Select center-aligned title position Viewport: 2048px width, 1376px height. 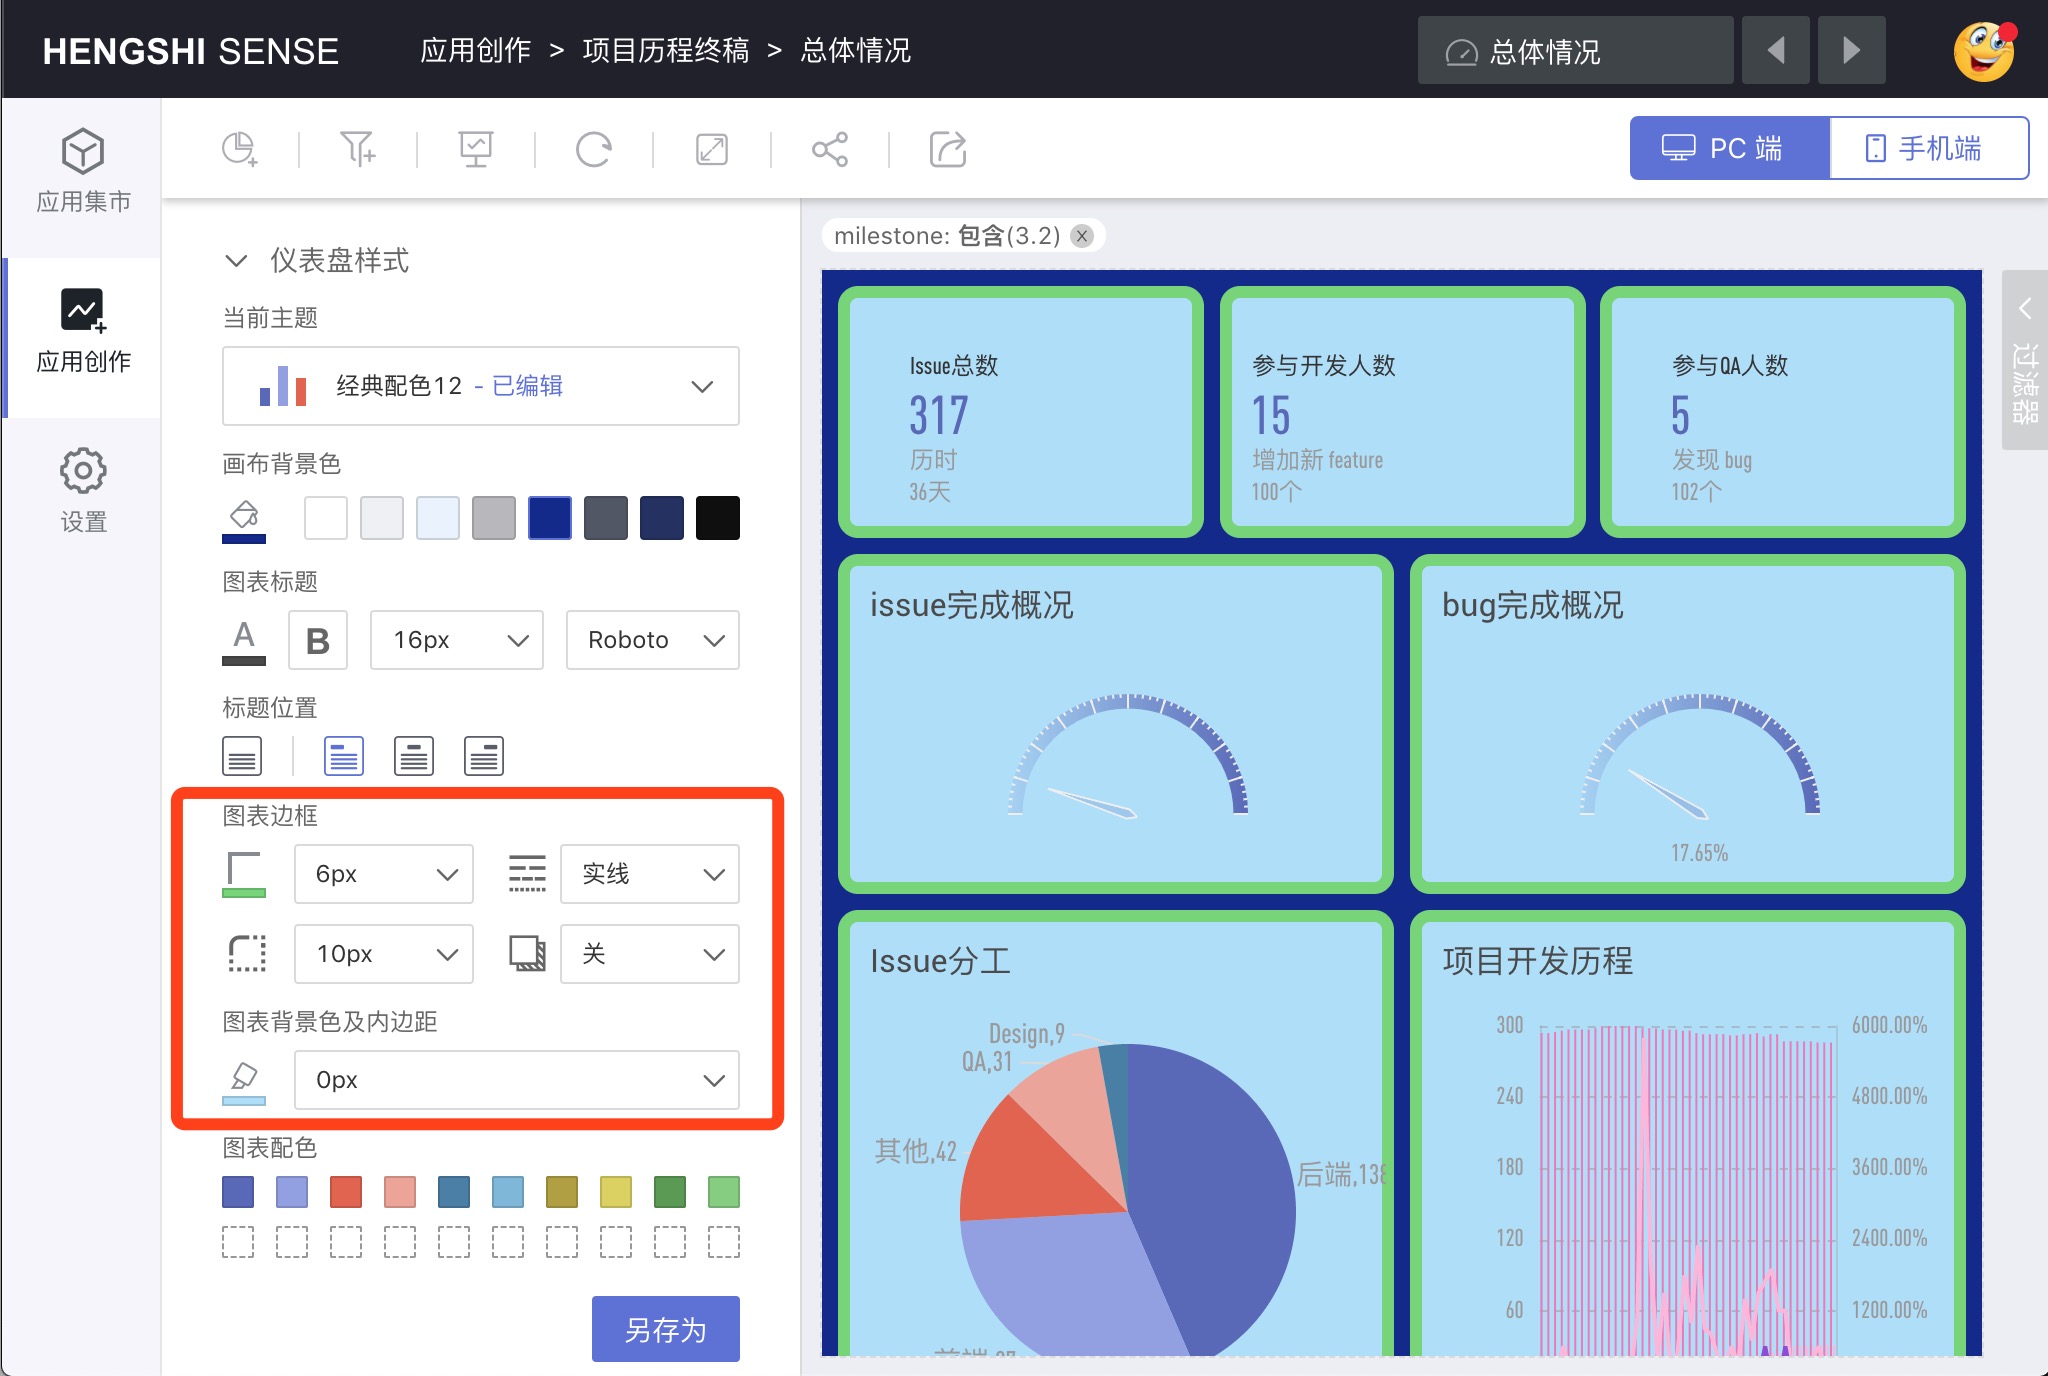tap(414, 756)
